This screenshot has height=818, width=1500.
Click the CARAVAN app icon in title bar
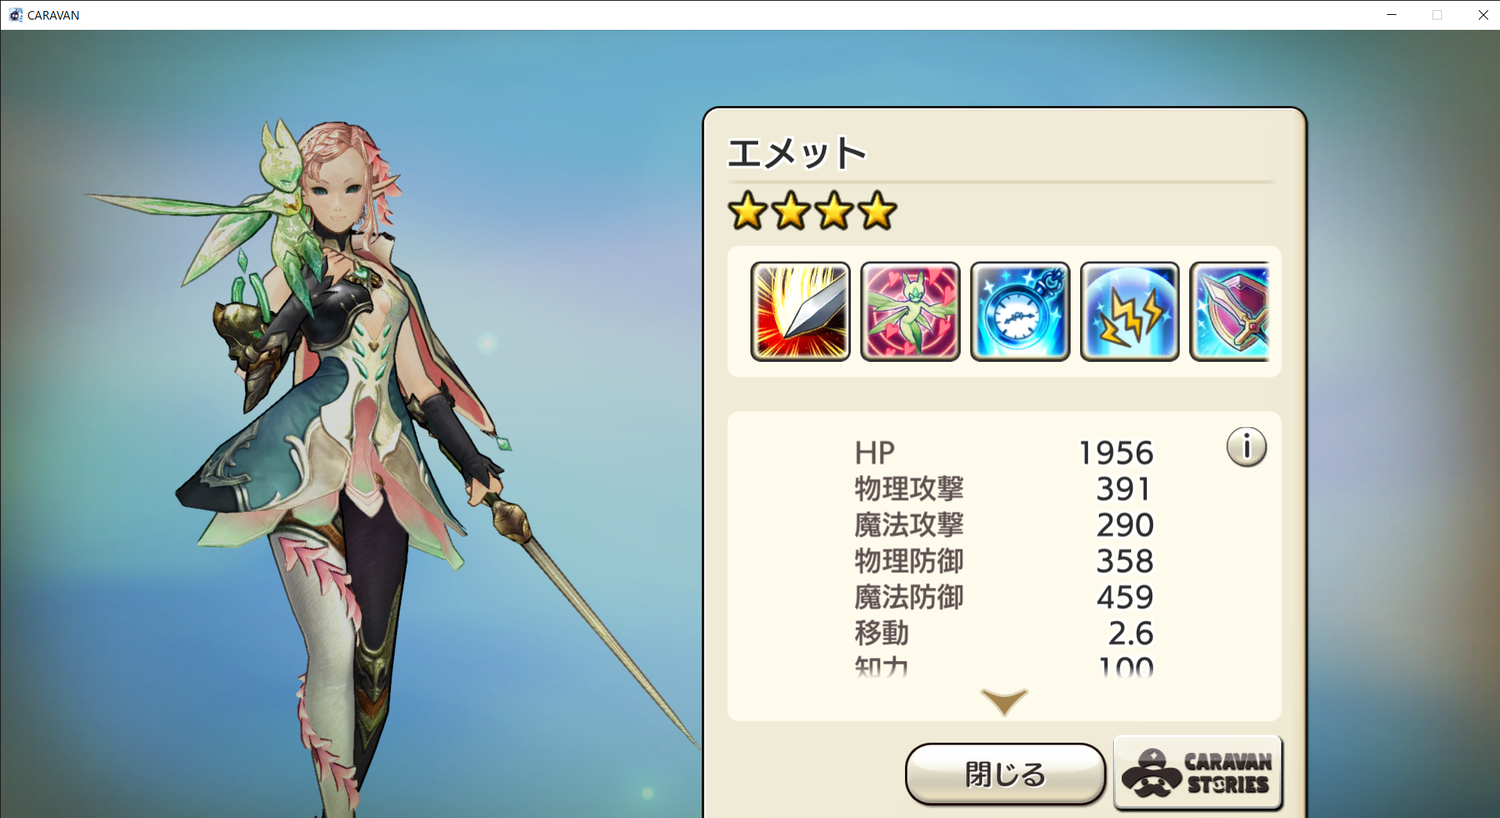pos(15,15)
